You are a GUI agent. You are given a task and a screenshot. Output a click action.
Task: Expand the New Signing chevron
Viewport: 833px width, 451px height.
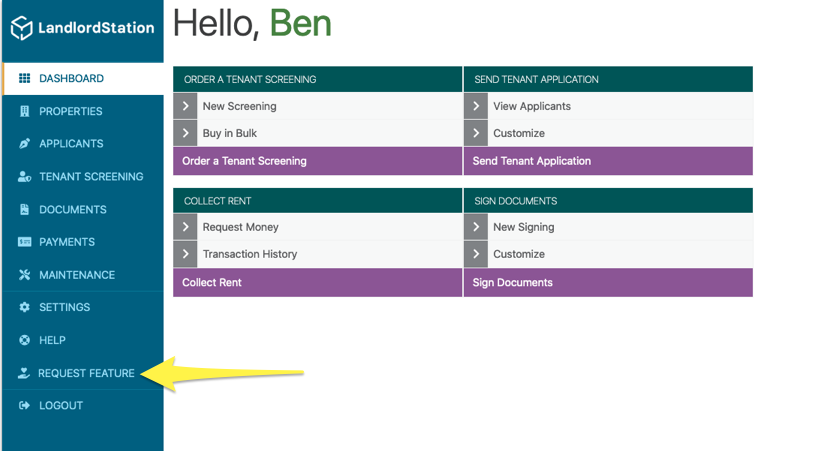476,227
